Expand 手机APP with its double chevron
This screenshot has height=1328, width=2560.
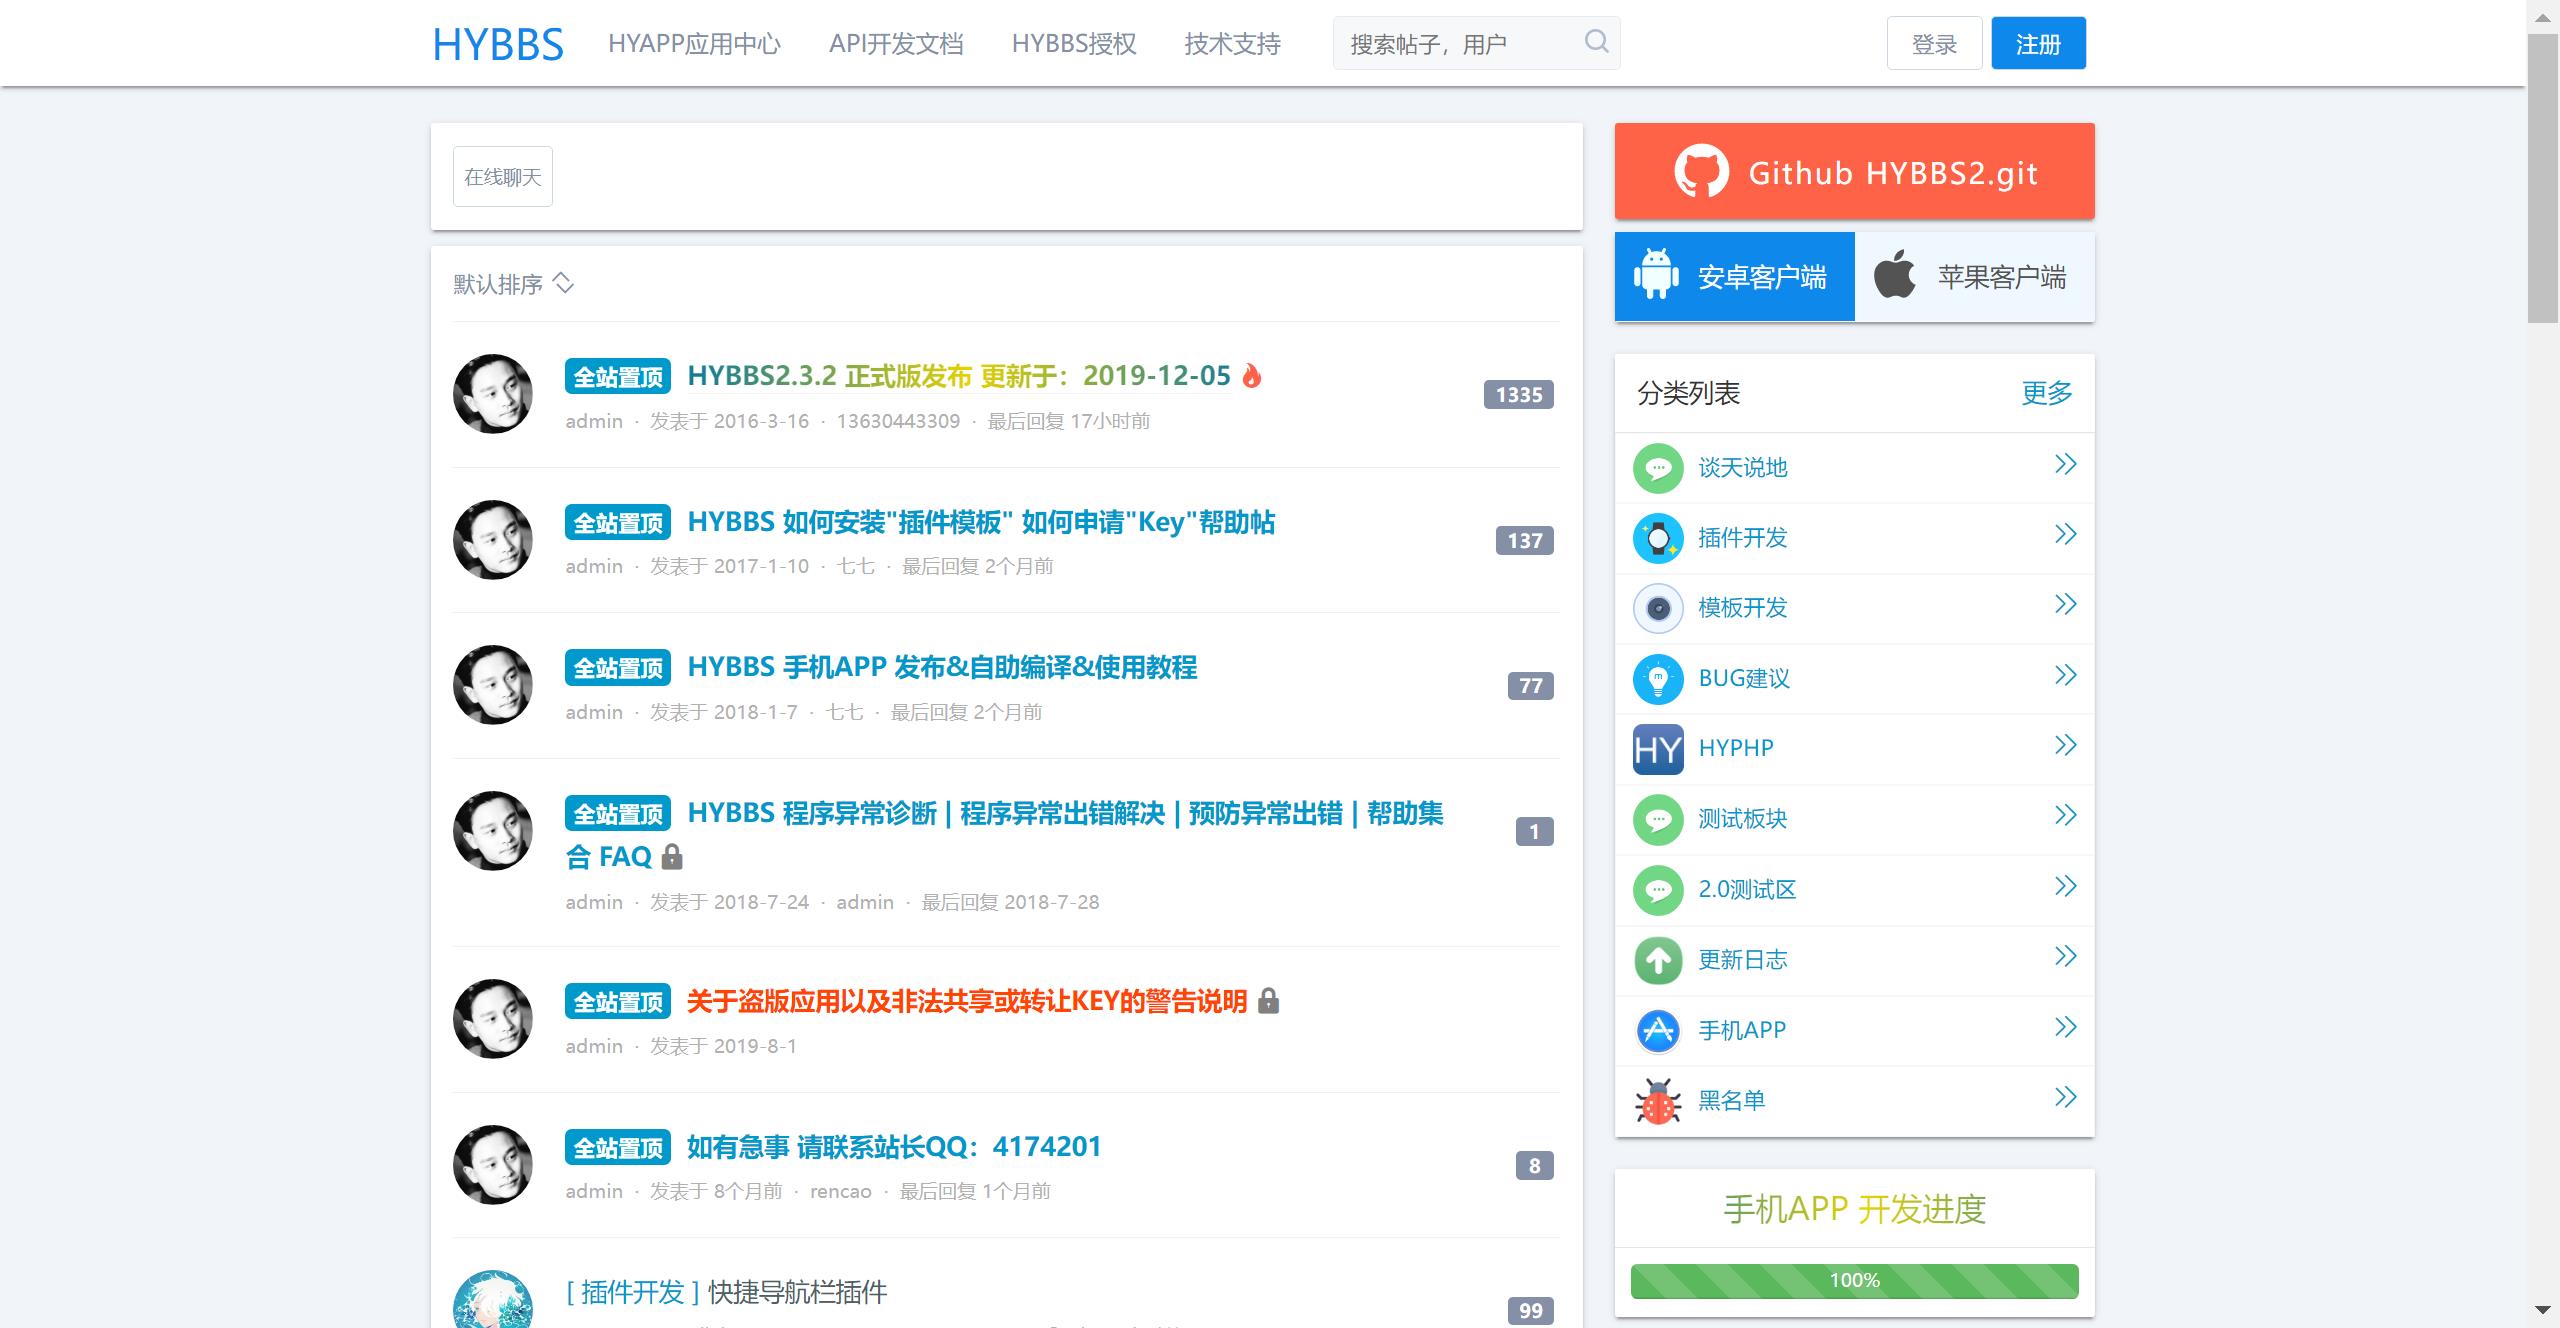(x=2066, y=1027)
